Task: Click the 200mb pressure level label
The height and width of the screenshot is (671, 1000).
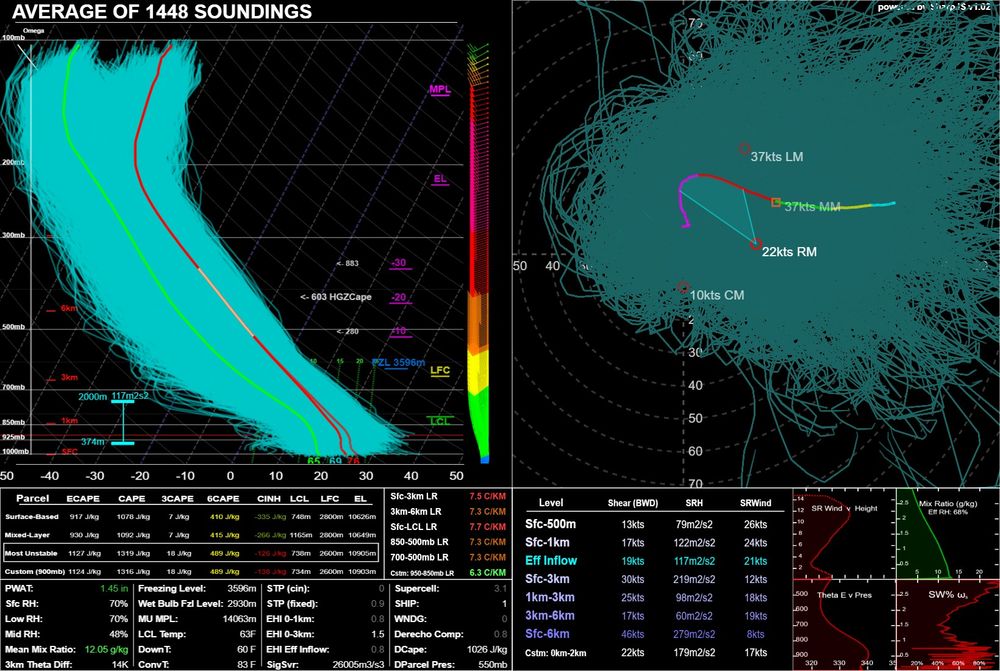Action: click(x=13, y=162)
